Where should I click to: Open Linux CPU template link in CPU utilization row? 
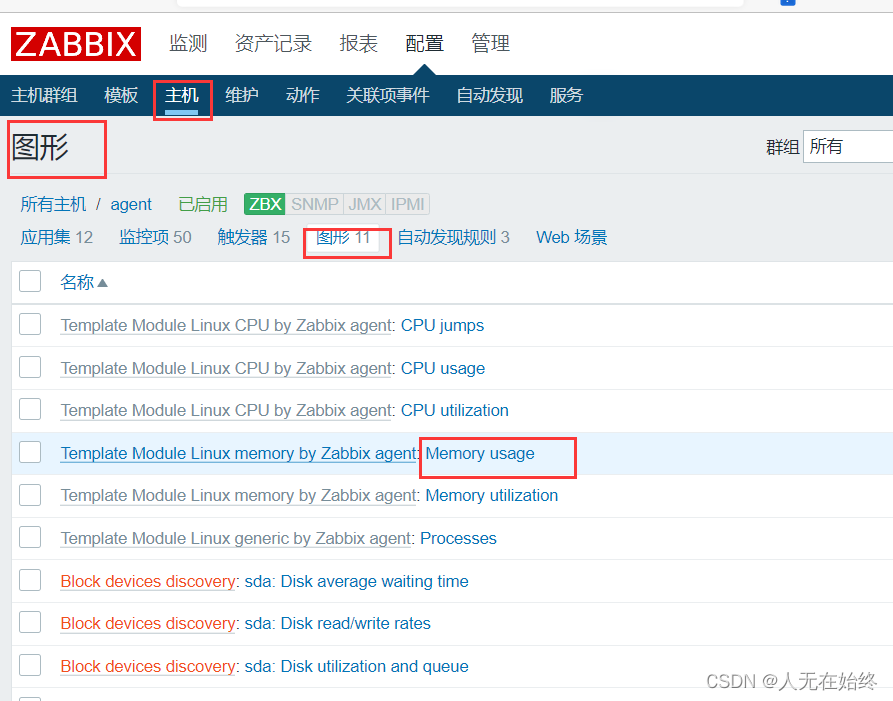pos(227,410)
